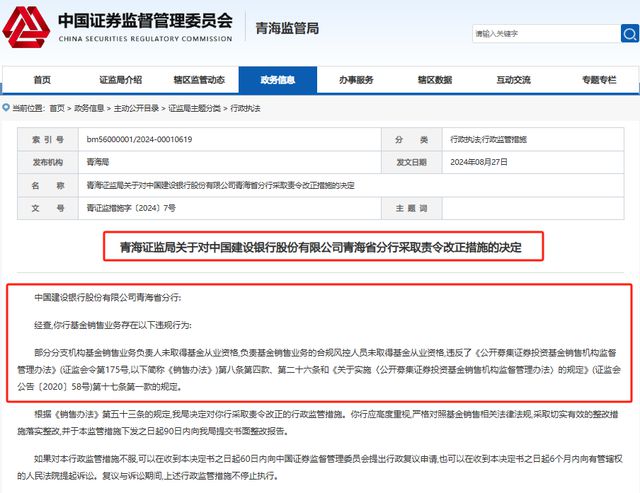Click the 文号 table label
This screenshot has height=493, width=640.
click(48, 208)
